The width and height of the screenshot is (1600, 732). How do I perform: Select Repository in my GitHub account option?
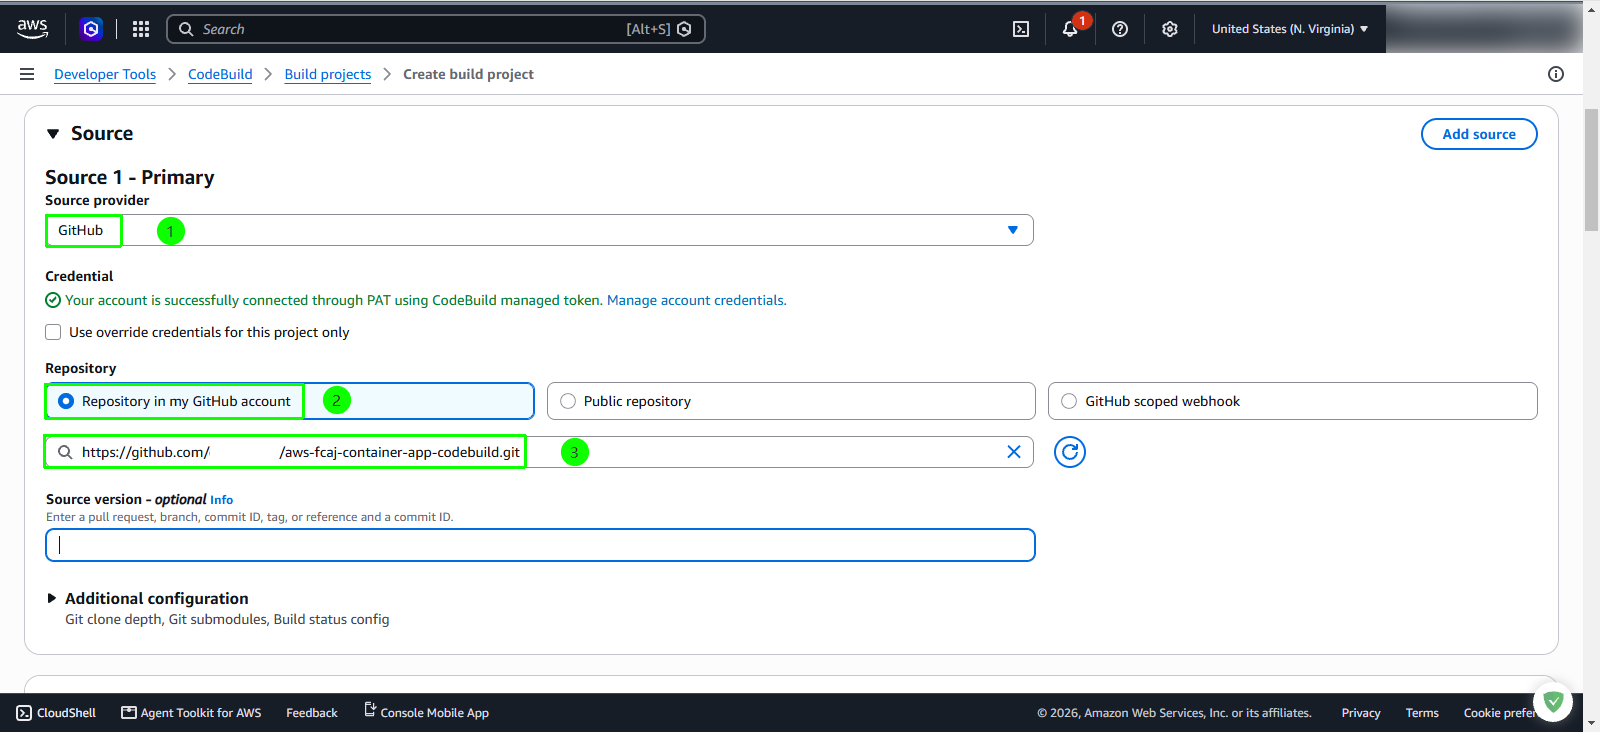pos(290,401)
